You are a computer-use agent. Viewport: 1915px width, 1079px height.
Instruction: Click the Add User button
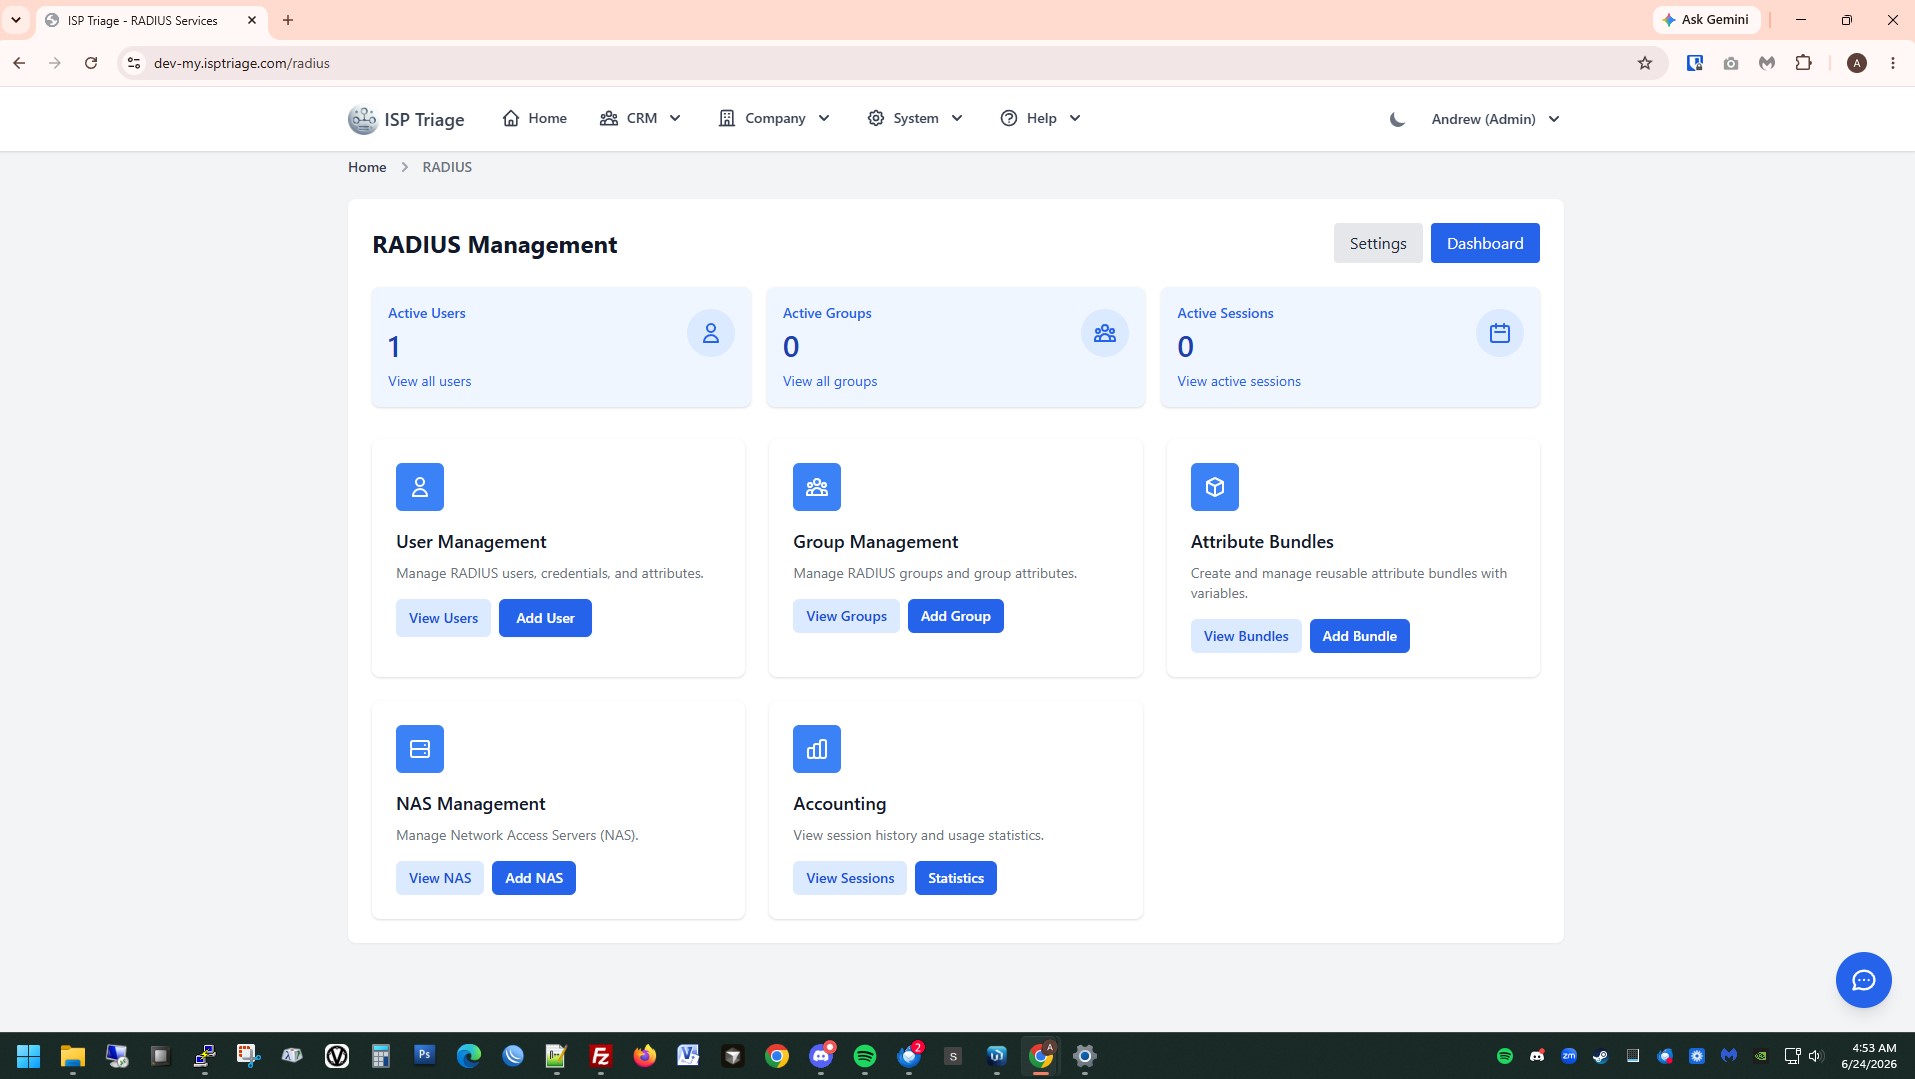[x=545, y=618]
